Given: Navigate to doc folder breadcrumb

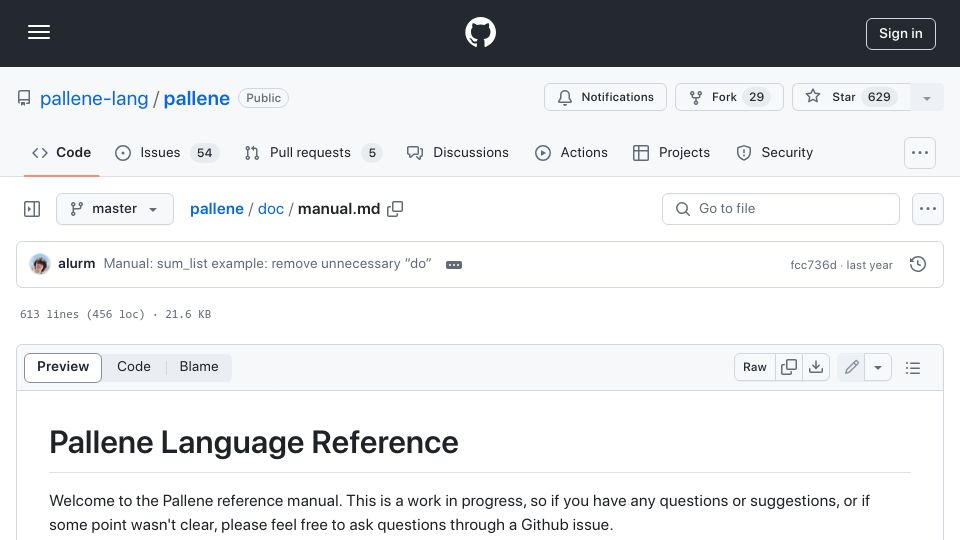Looking at the screenshot, I should (x=271, y=209).
